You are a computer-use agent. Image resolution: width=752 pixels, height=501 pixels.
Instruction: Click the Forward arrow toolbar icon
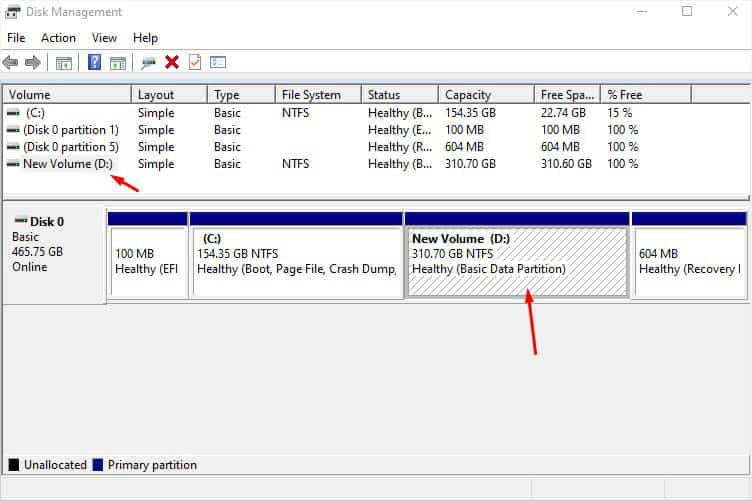[33, 62]
